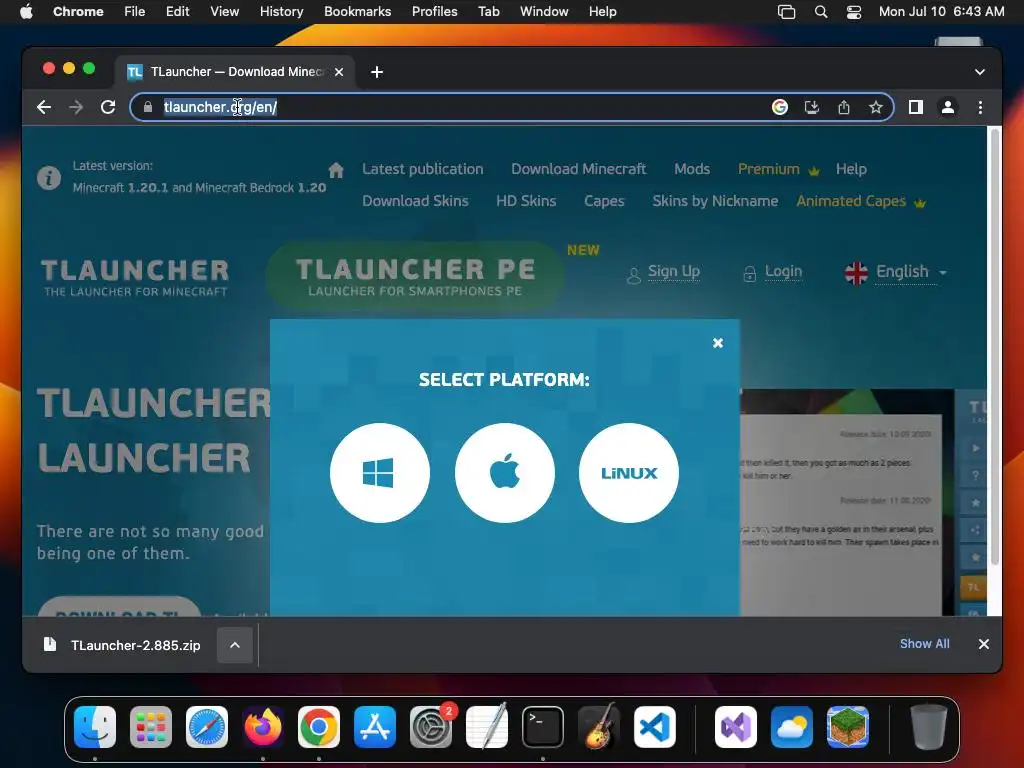Click the latest version info icon
The image size is (1024, 768).
click(x=49, y=177)
